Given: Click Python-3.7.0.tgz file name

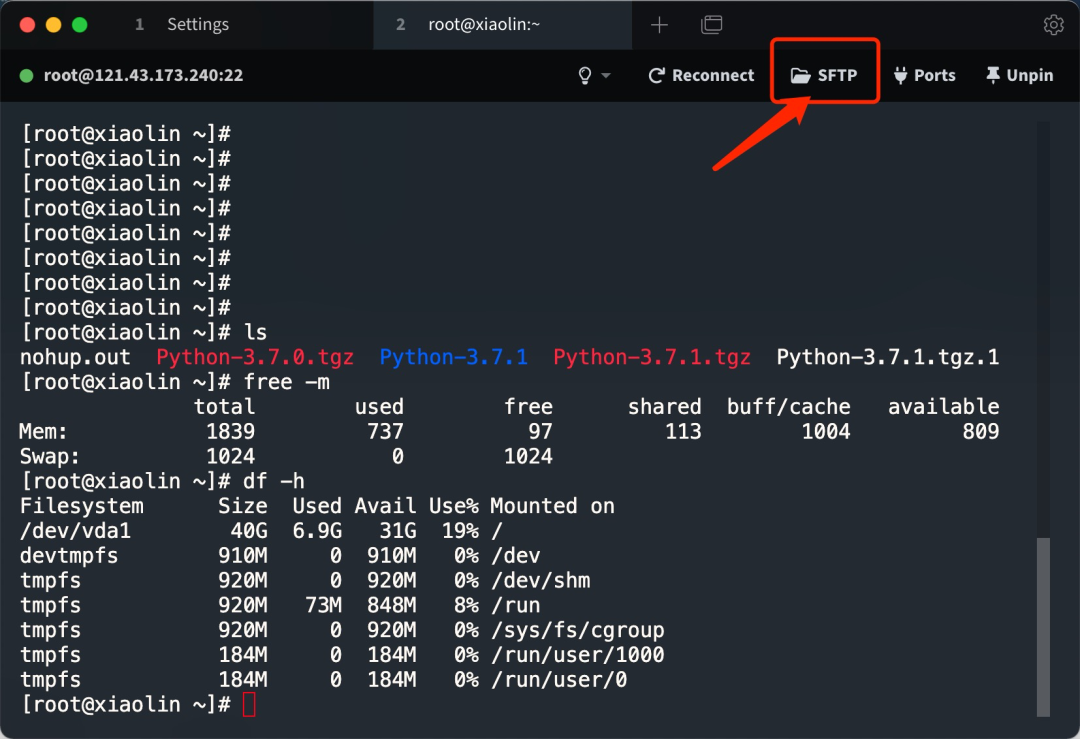Looking at the screenshot, I should (255, 357).
